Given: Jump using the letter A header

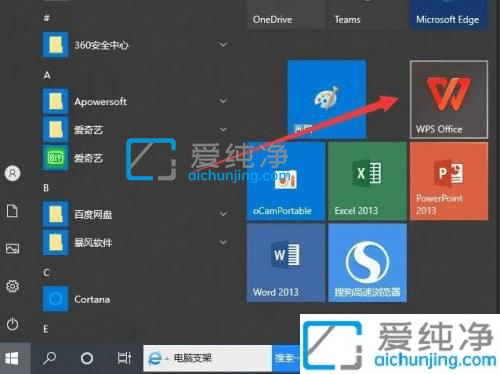Looking at the screenshot, I should coord(47,75).
